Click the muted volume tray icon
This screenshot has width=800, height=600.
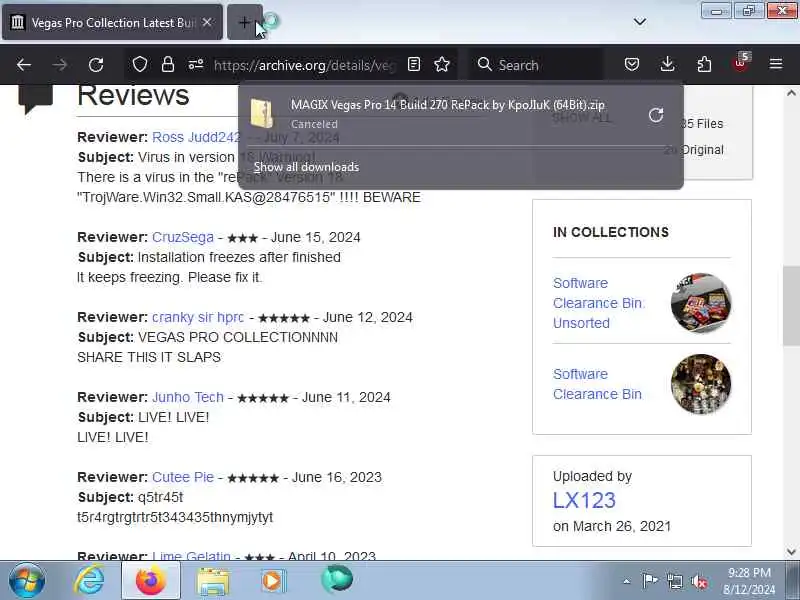coord(699,581)
